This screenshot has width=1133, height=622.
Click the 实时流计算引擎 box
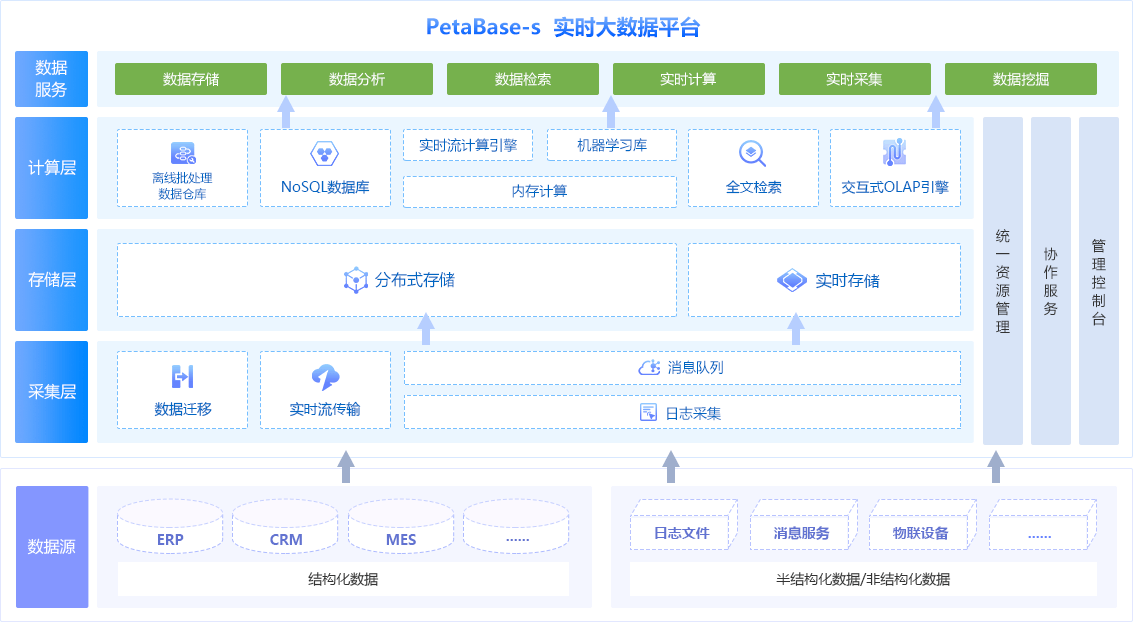click(468, 145)
